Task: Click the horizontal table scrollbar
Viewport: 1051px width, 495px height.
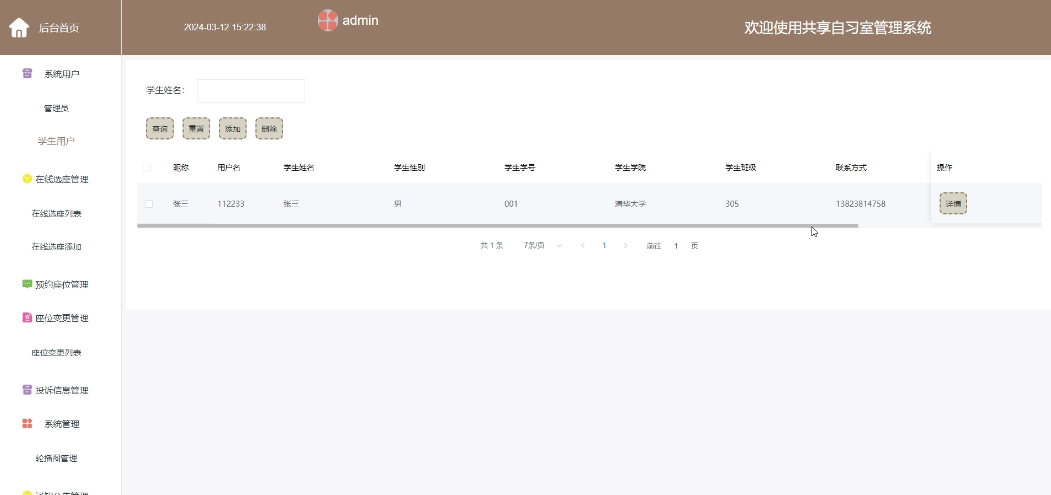Action: click(x=497, y=226)
